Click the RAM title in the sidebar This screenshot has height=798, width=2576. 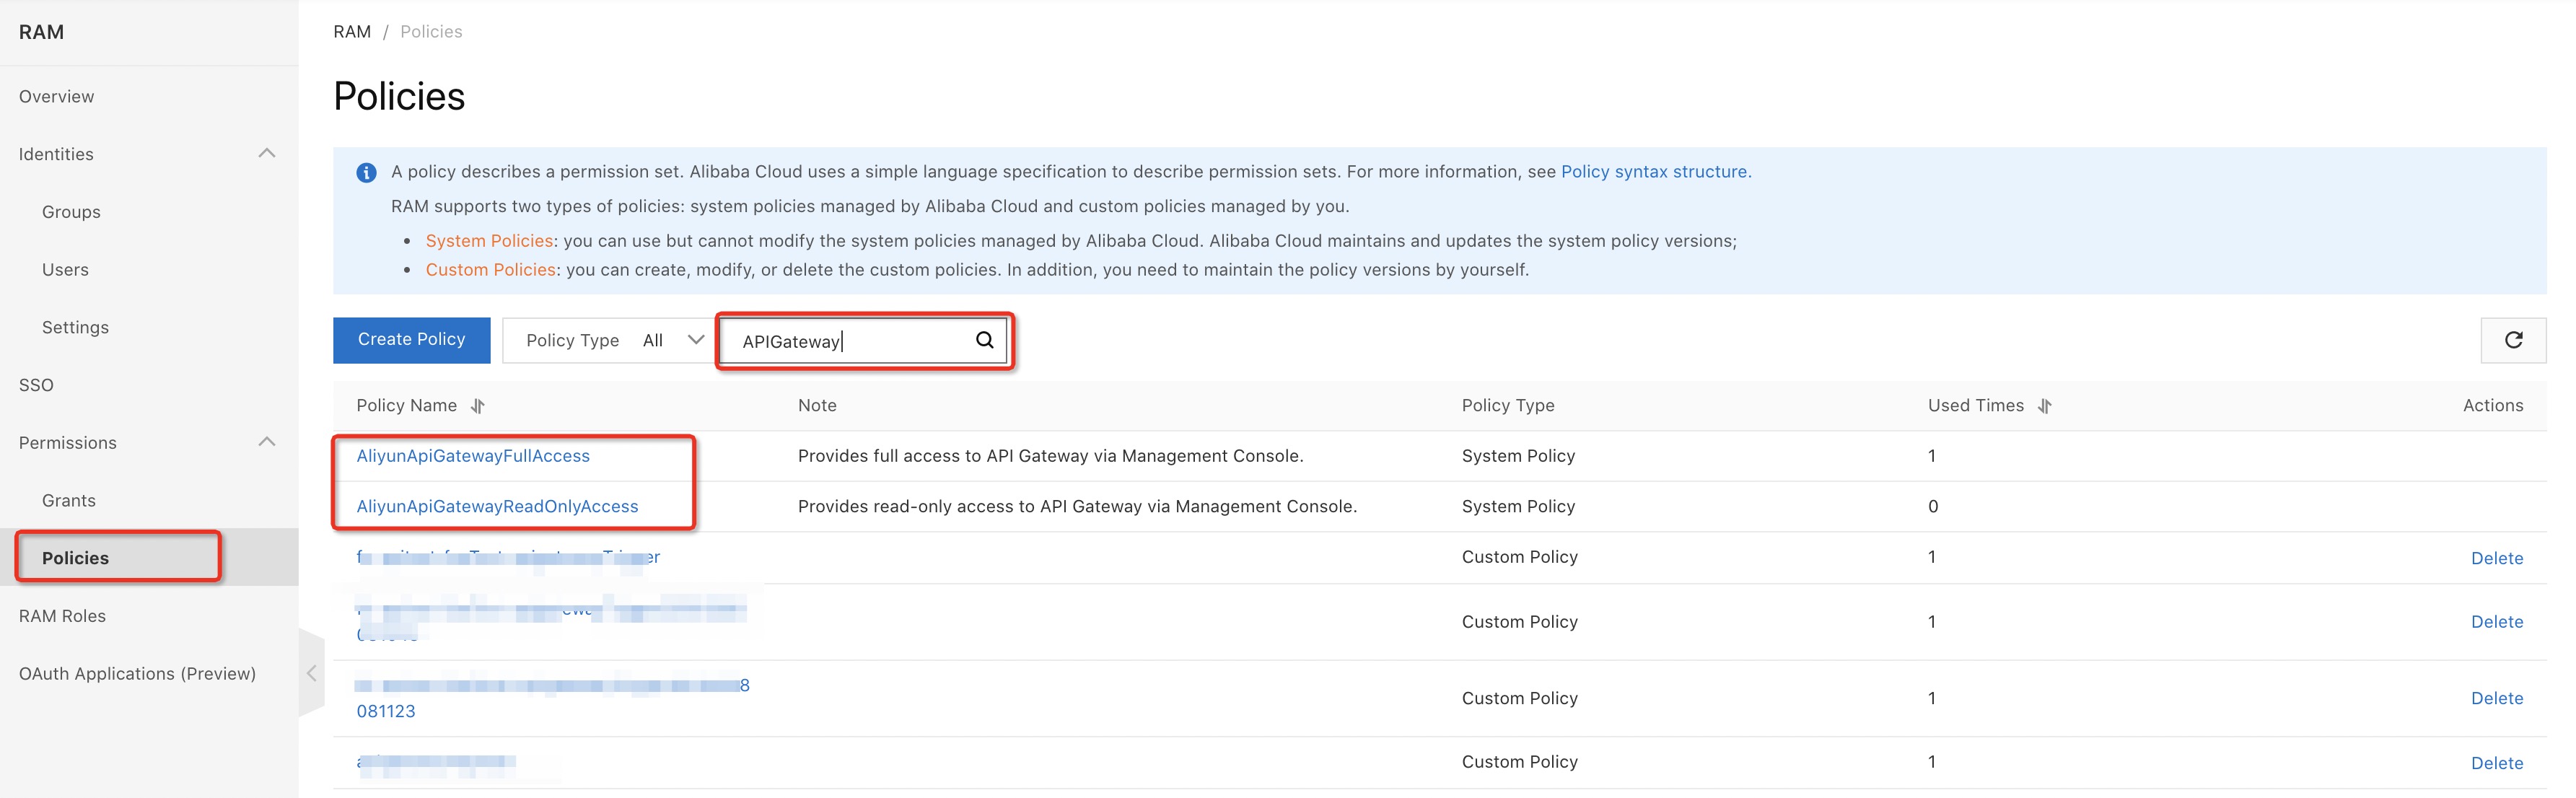41,32
